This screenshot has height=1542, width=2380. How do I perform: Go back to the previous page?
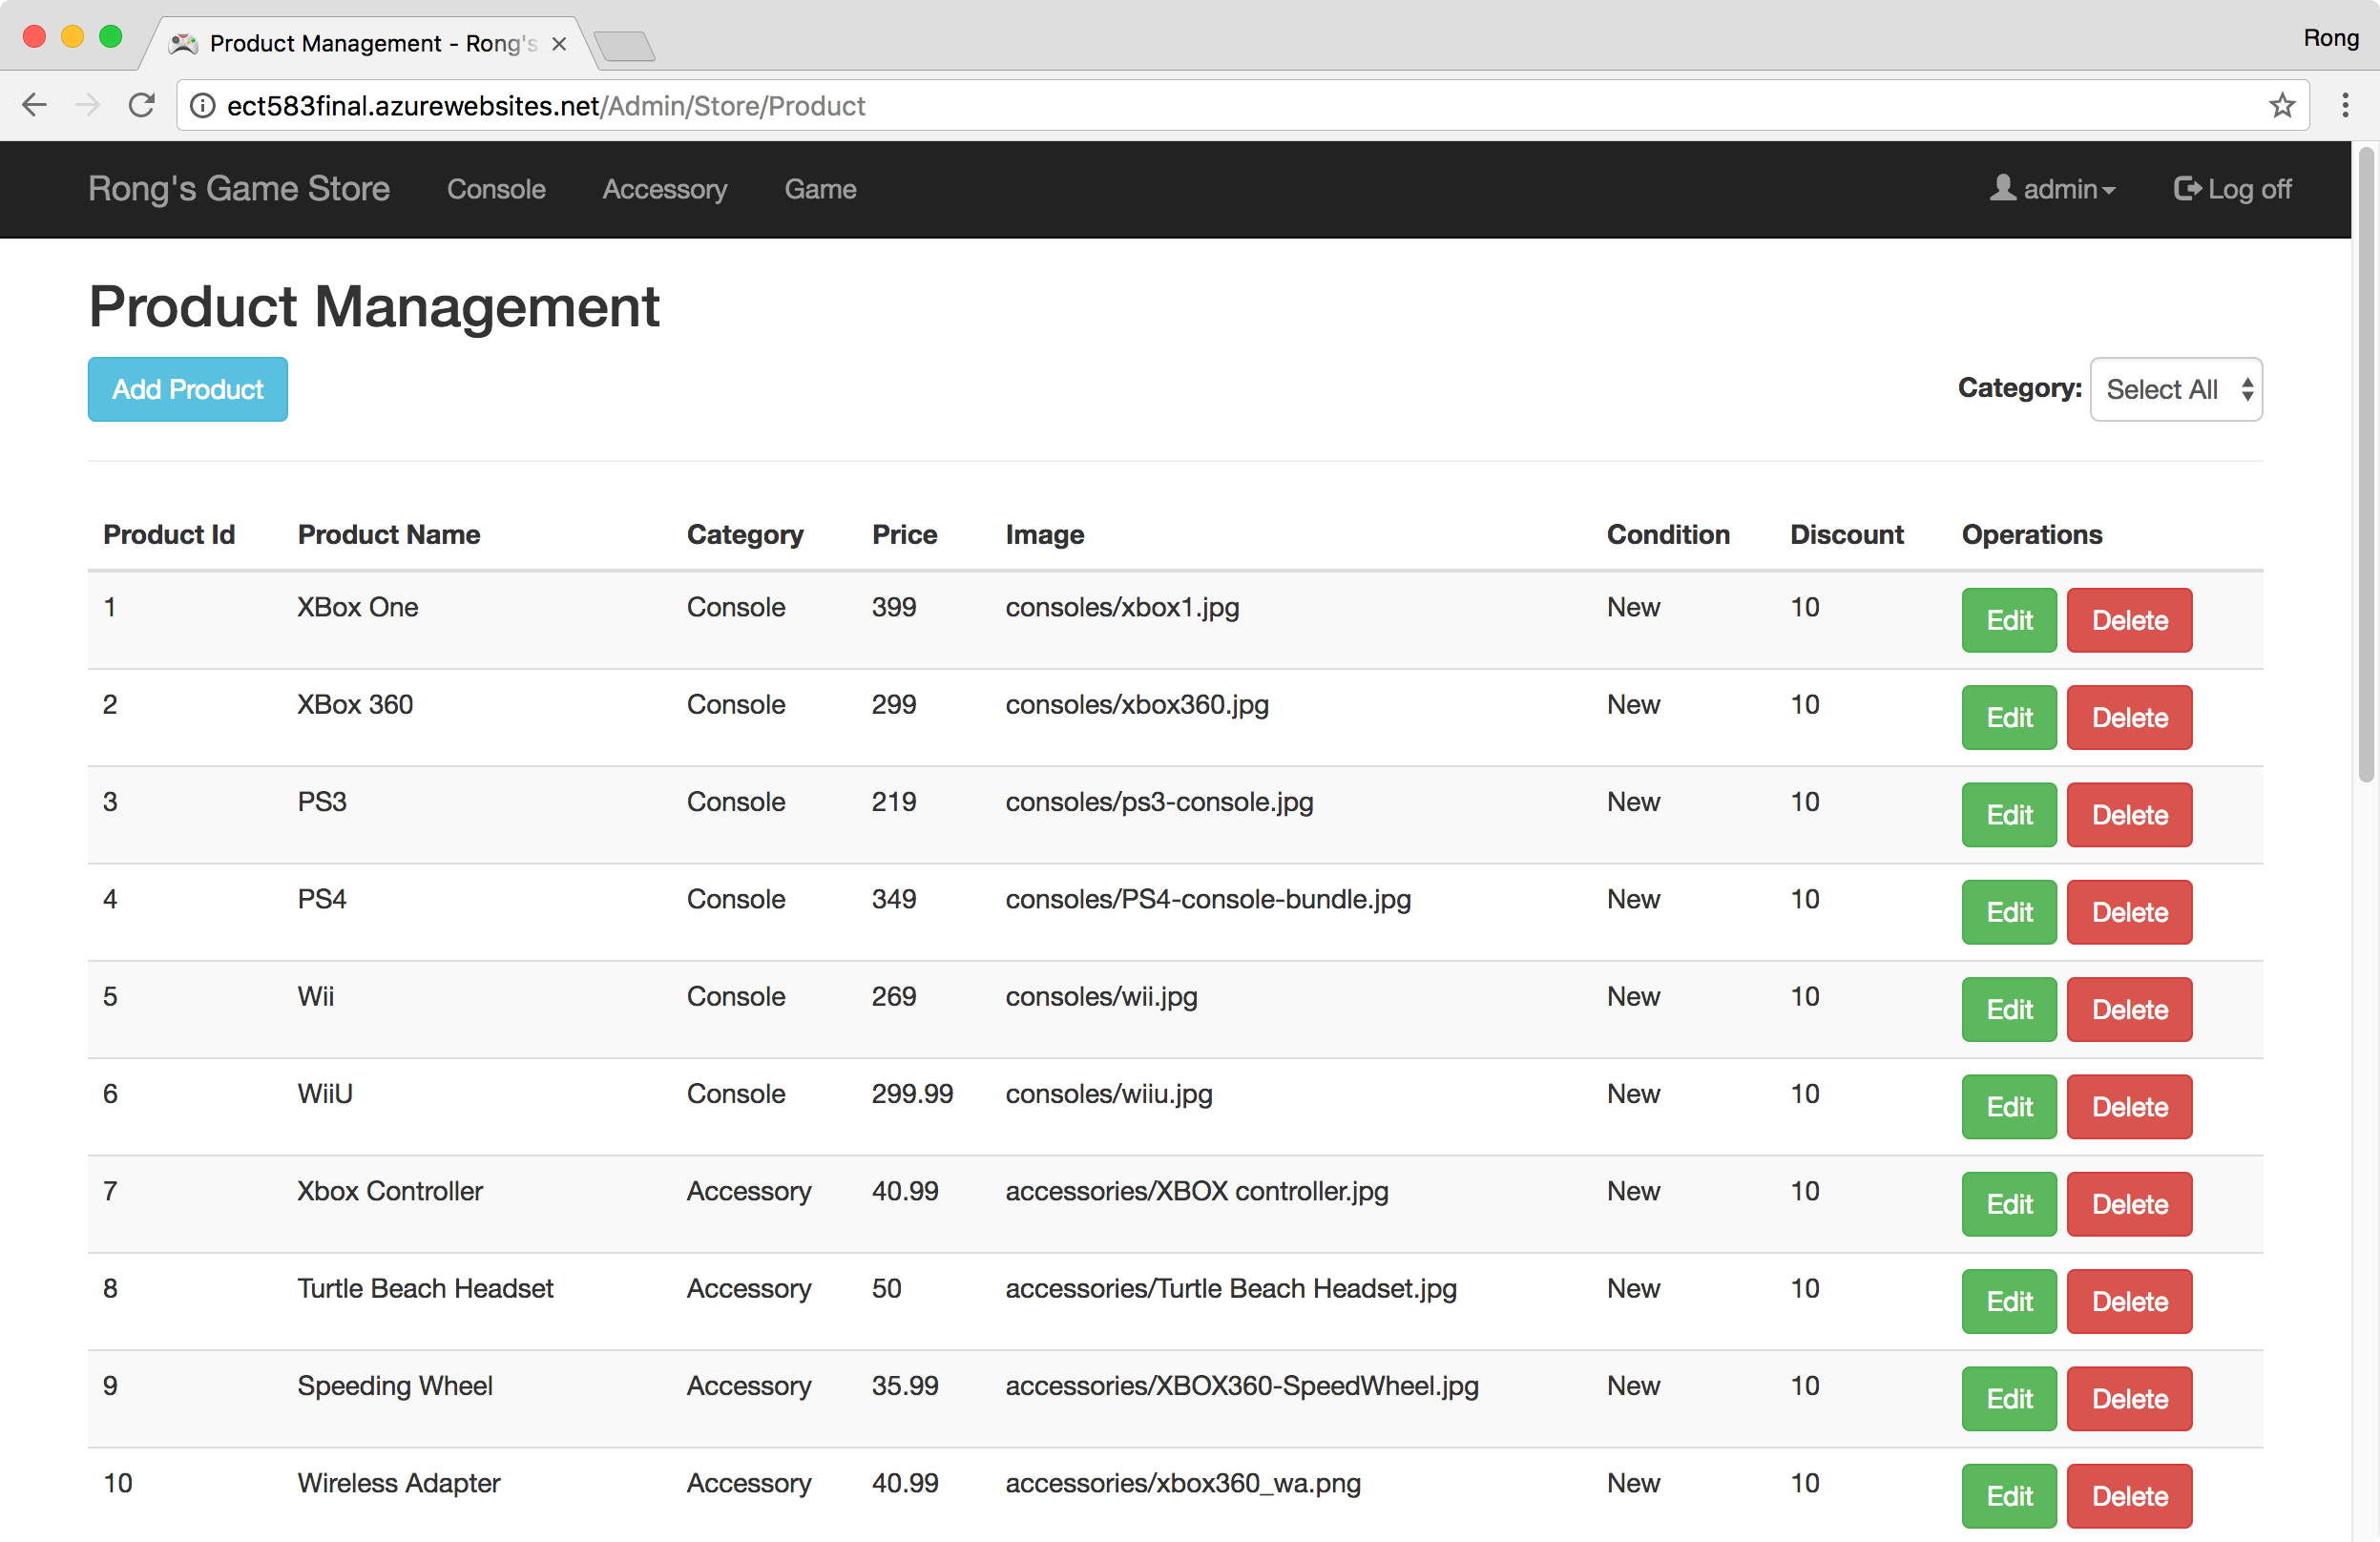[x=35, y=105]
